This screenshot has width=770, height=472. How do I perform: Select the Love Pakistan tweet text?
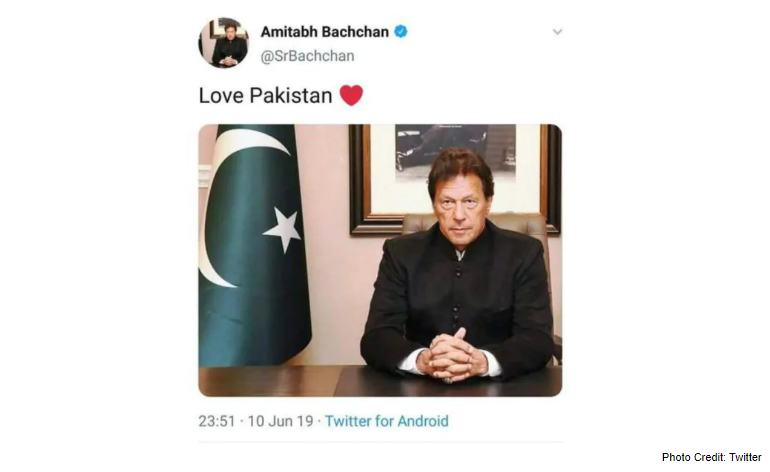click(266, 95)
